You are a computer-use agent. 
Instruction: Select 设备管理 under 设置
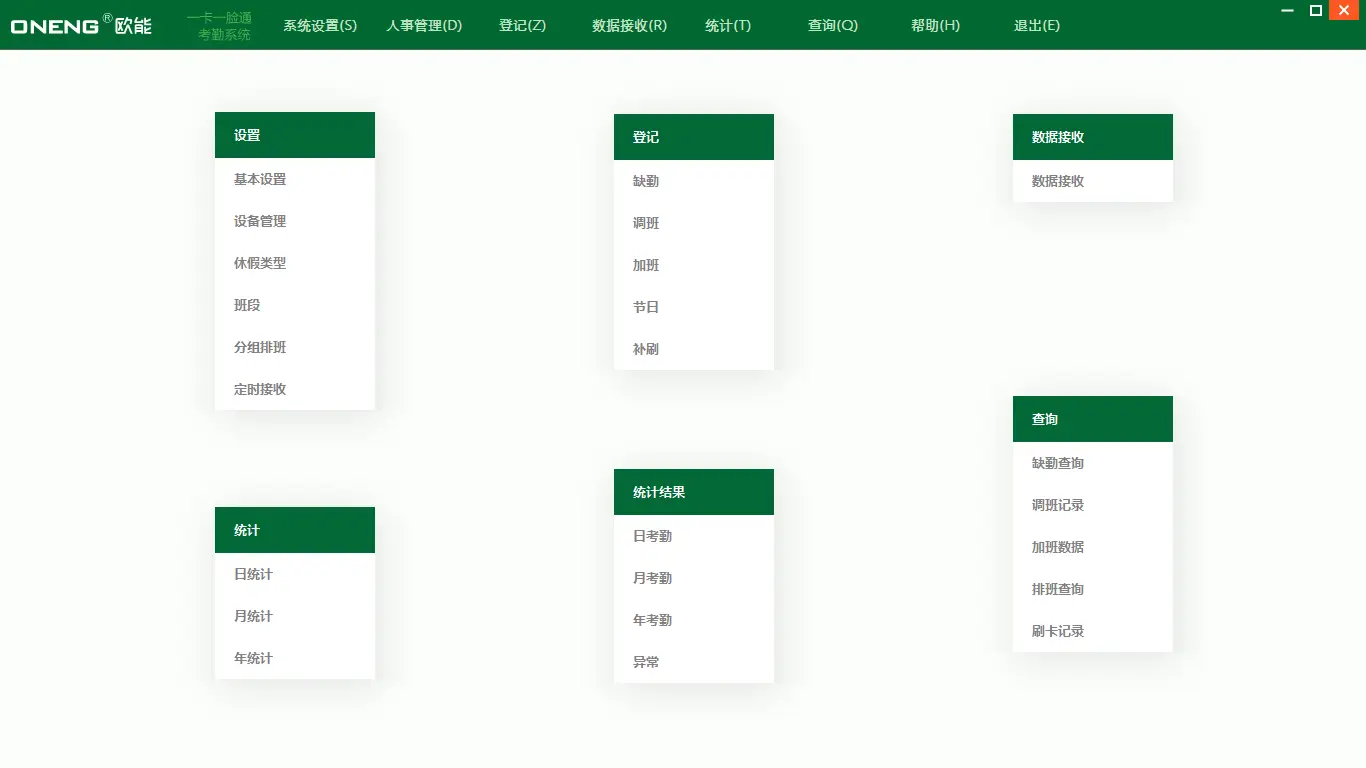click(260, 221)
